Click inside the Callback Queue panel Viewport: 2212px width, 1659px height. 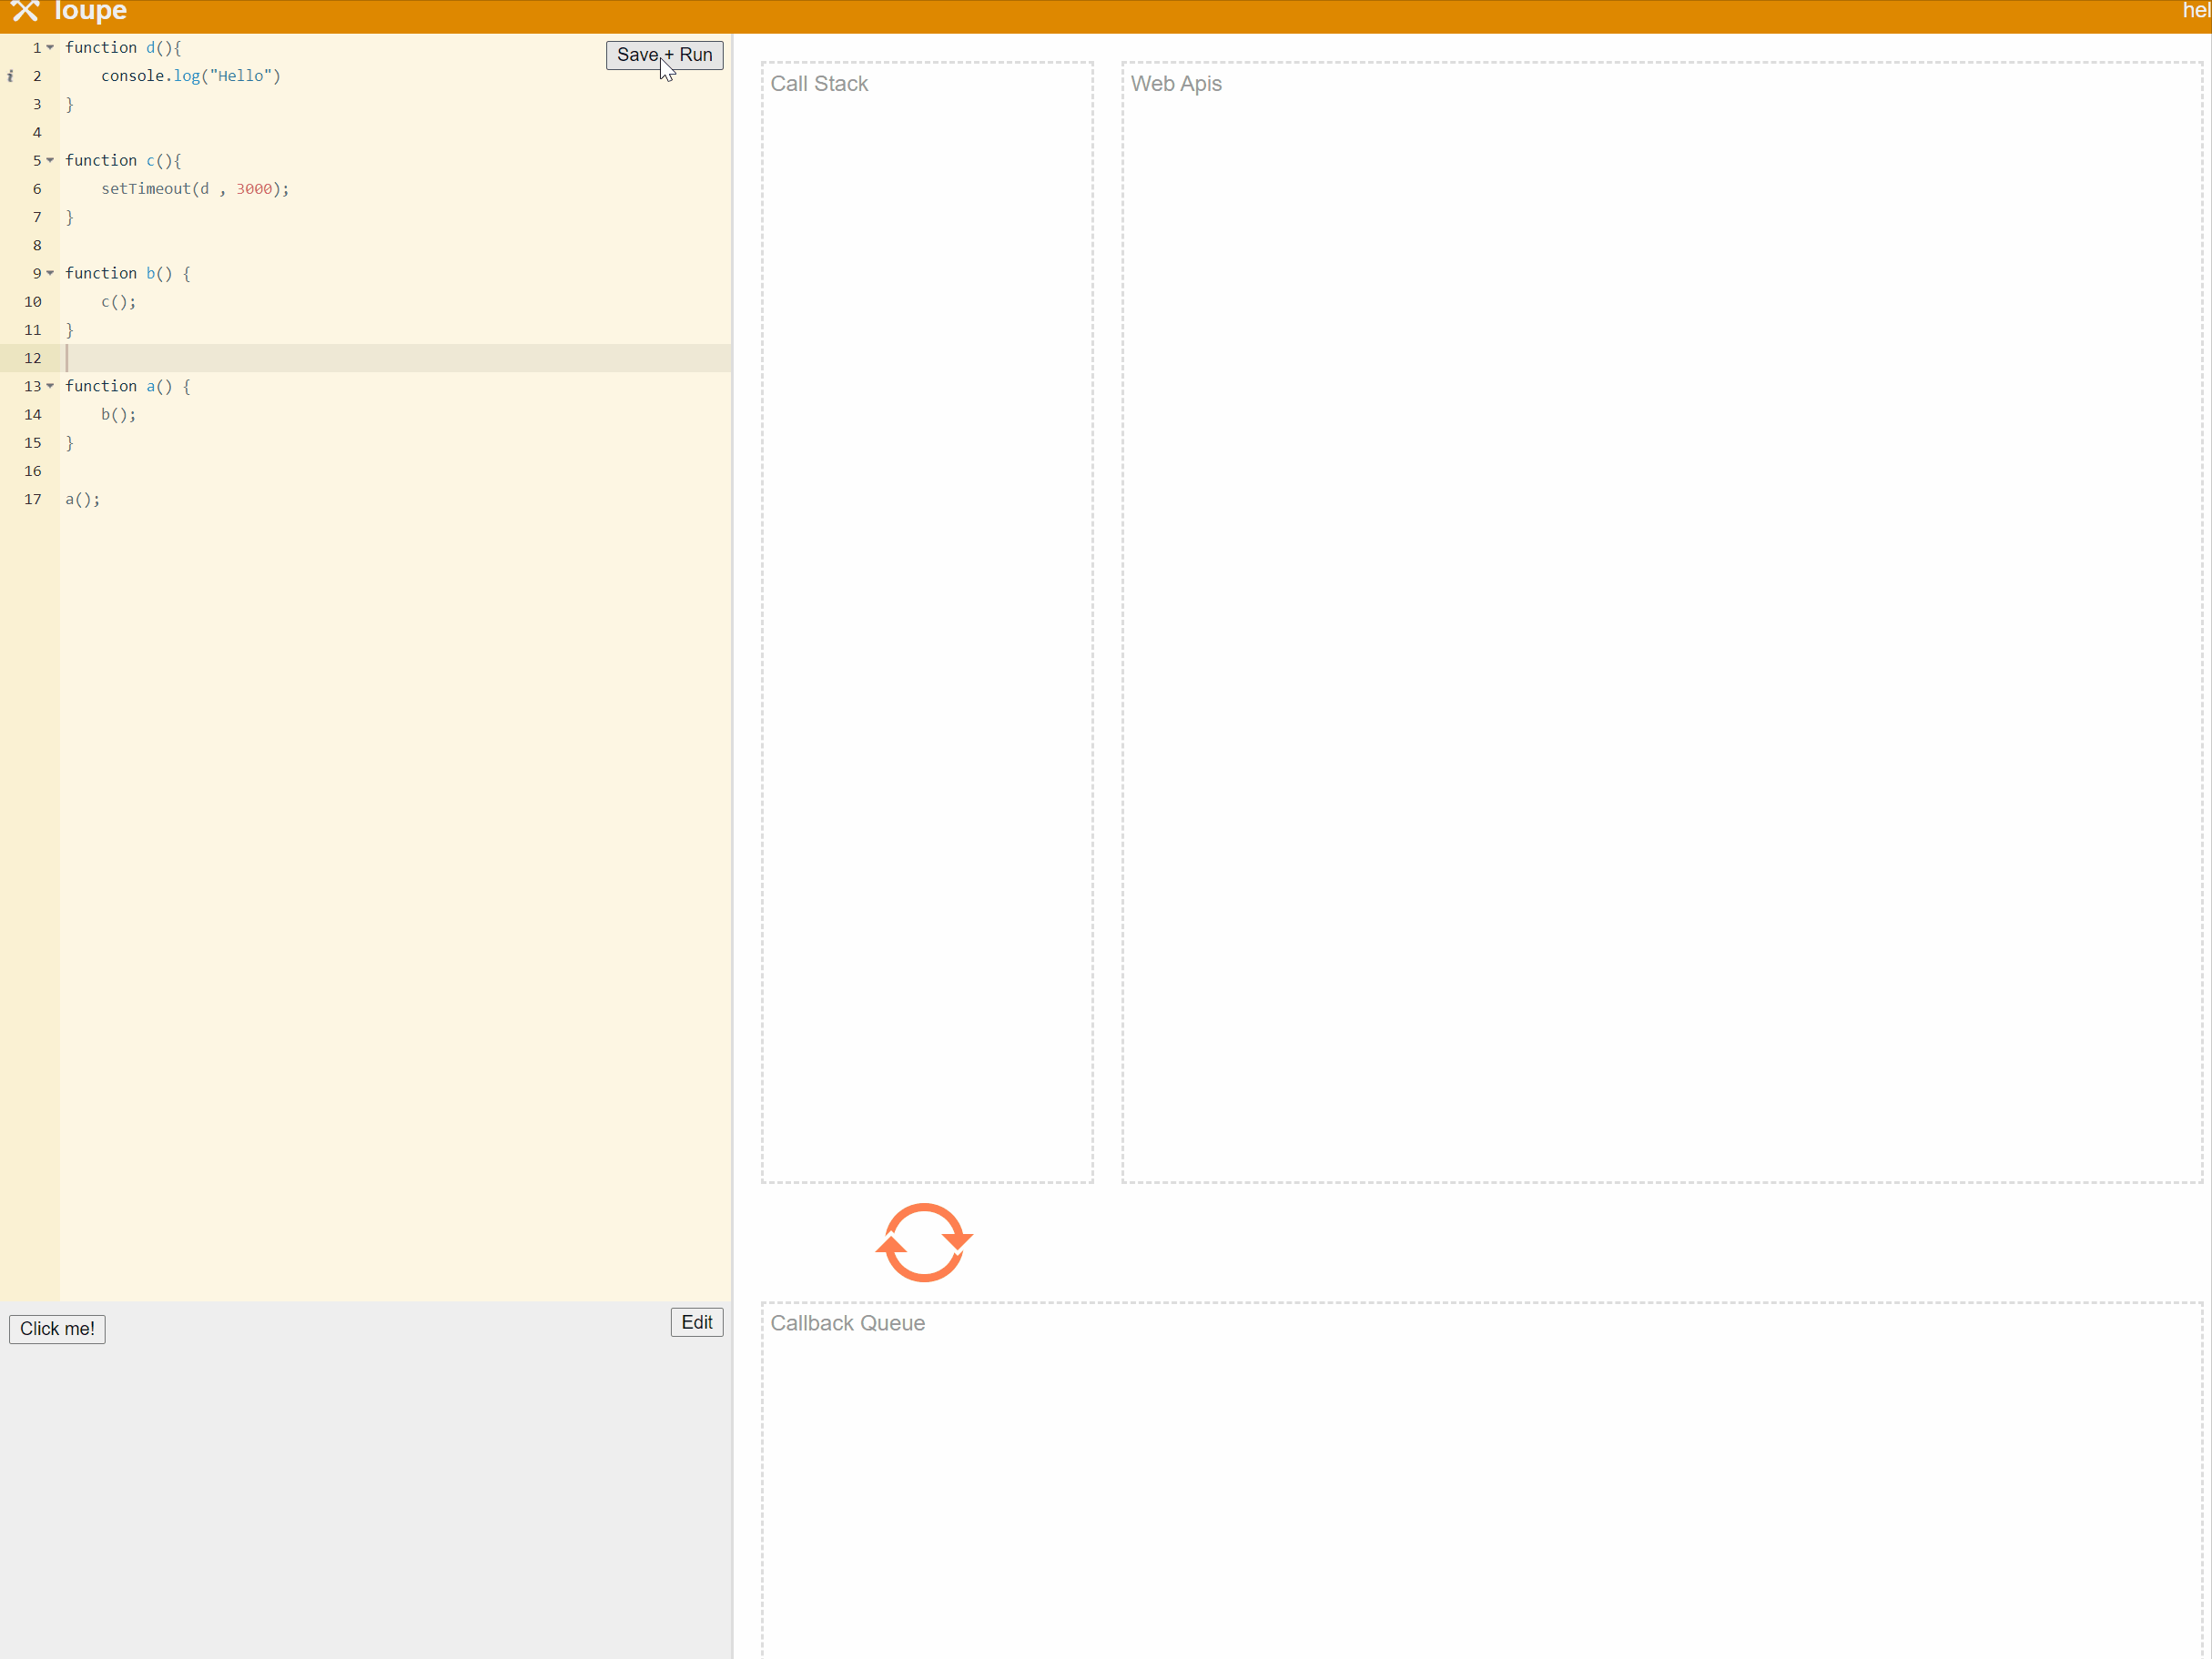[1480, 1490]
